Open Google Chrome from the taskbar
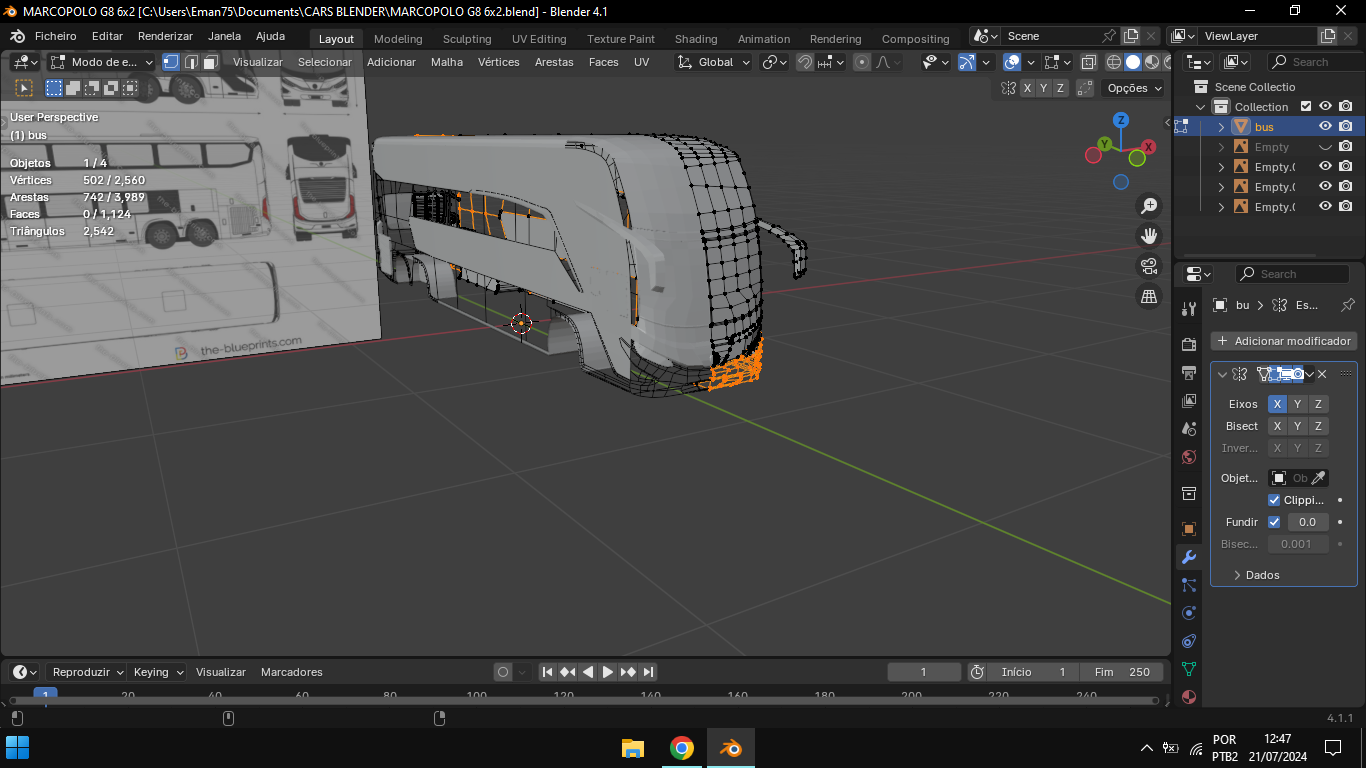Viewport: 1366px width, 768px height. click(682, 748)
